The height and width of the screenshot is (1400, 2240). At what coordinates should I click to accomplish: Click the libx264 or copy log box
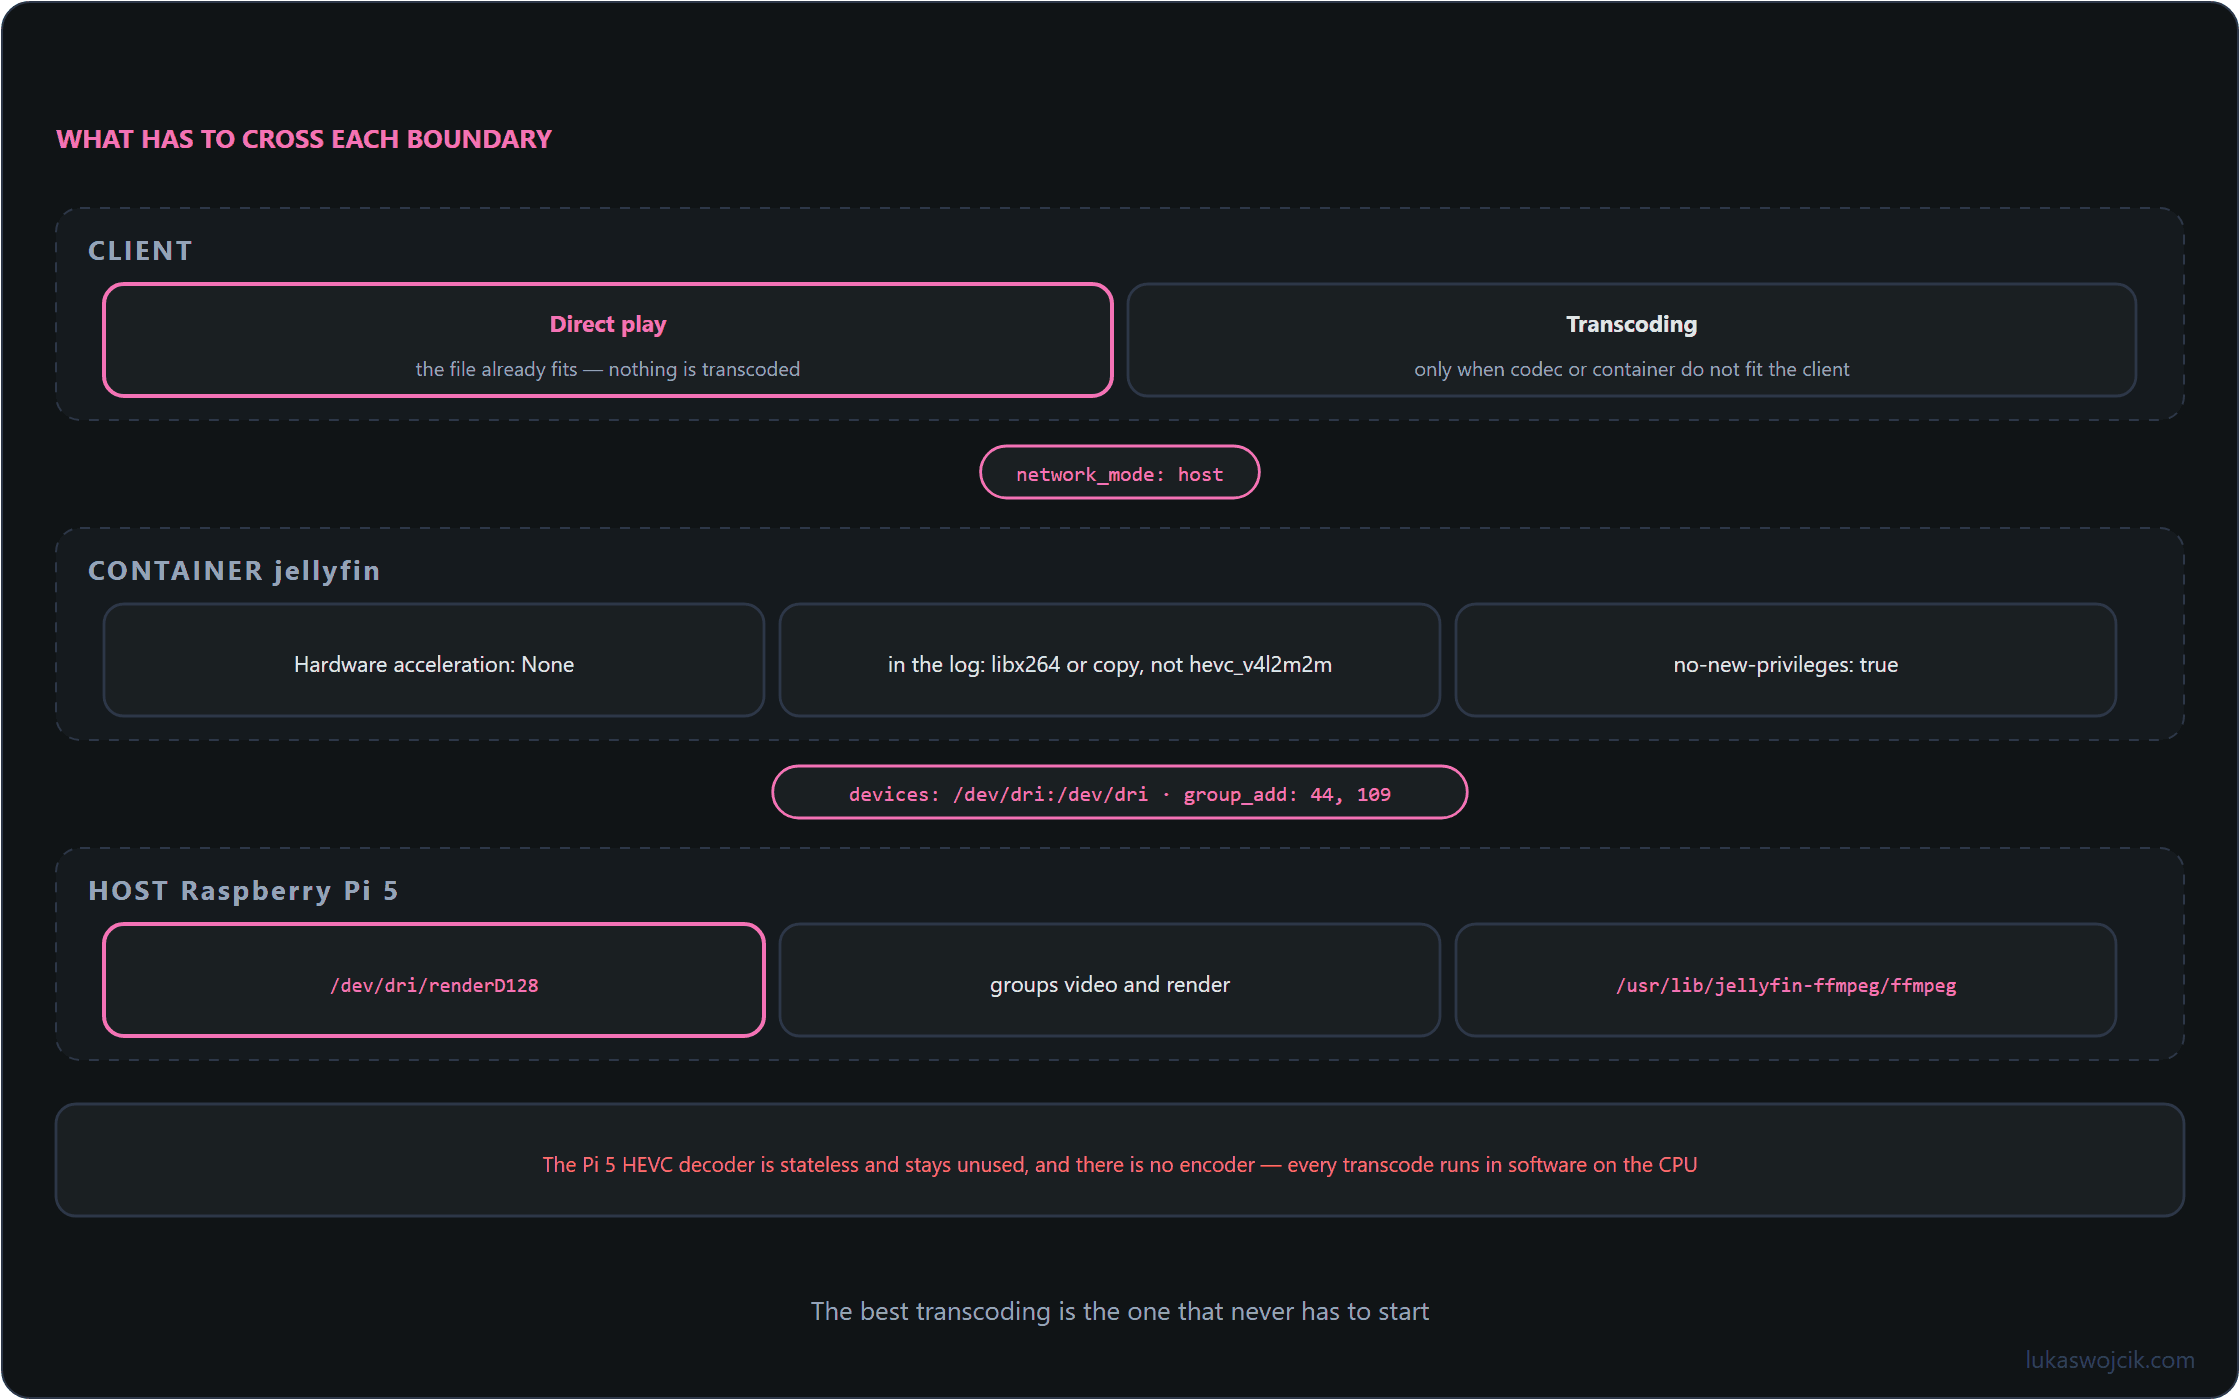point(1110,660)
